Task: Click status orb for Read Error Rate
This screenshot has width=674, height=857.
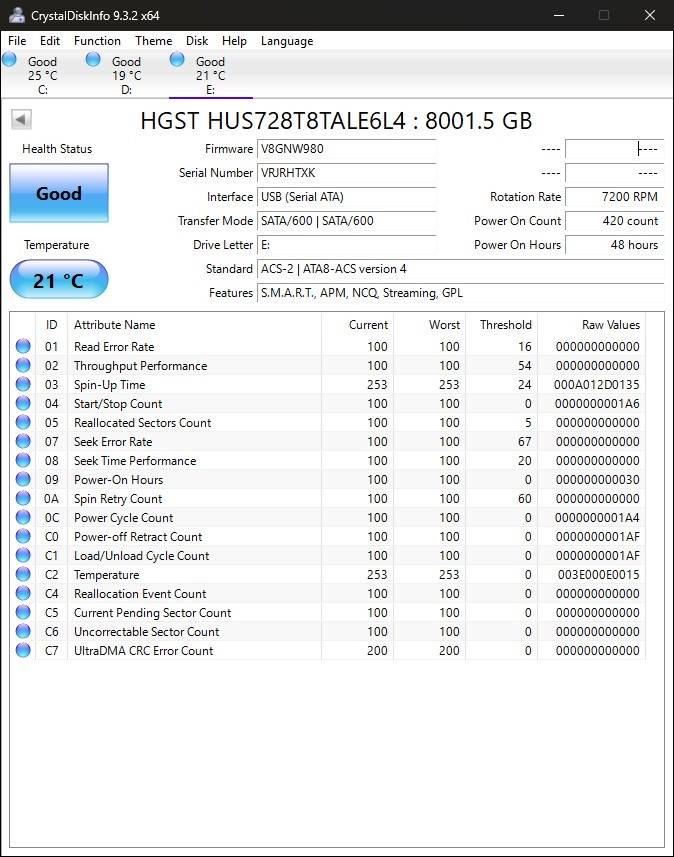Action: tap(23, 346)
